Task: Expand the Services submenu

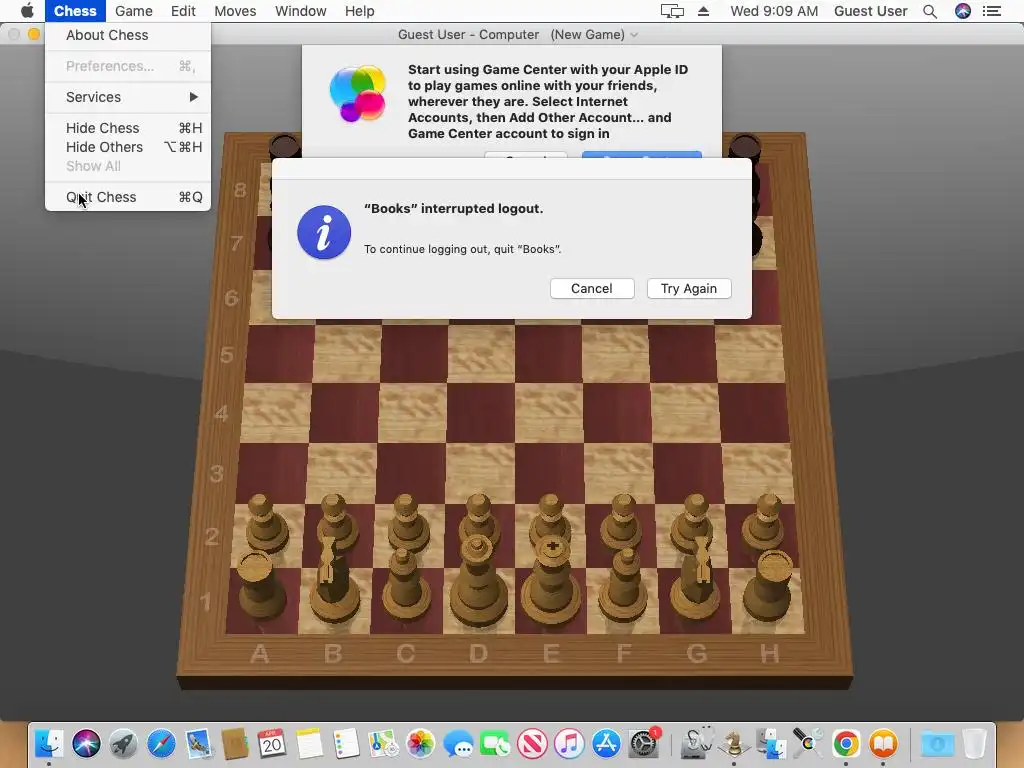Action: coord(128,97)
